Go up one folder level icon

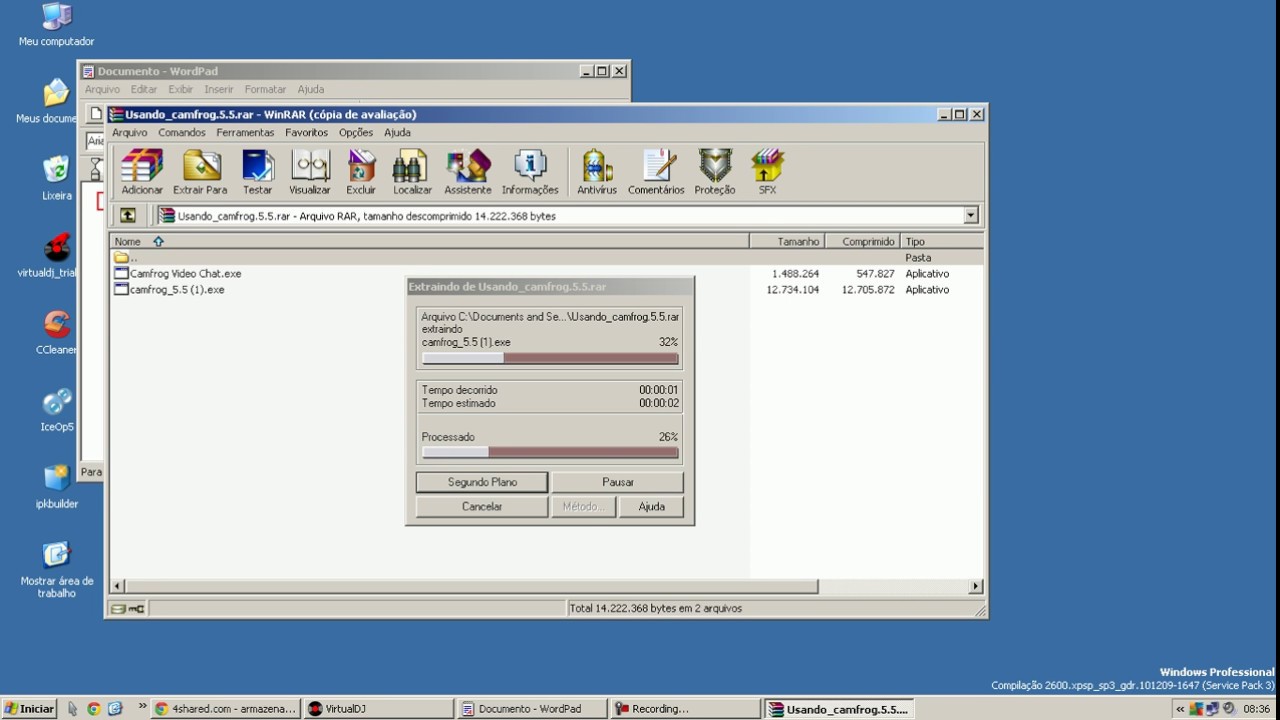(128, 215)
